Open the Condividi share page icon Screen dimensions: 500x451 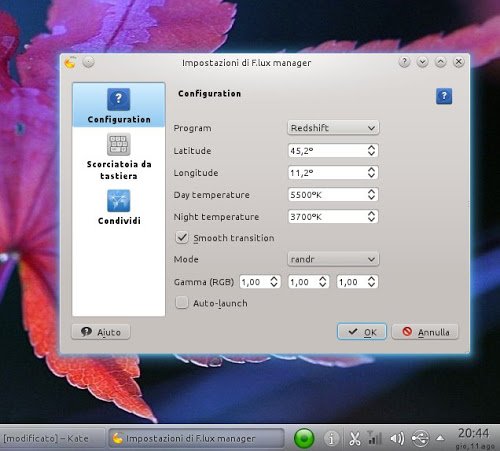(x=119, y=201)
